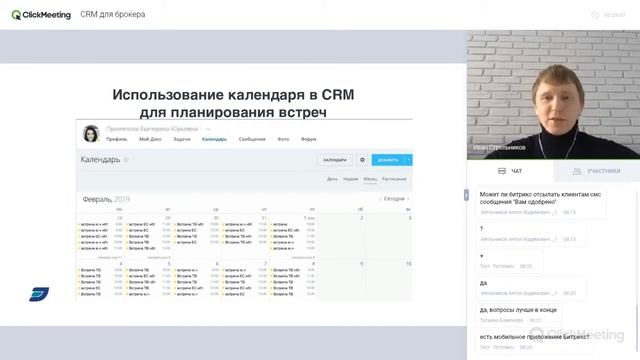Click chat message 'да, вопросы лучше в конце'
The image size is (640, 360).
519,315
